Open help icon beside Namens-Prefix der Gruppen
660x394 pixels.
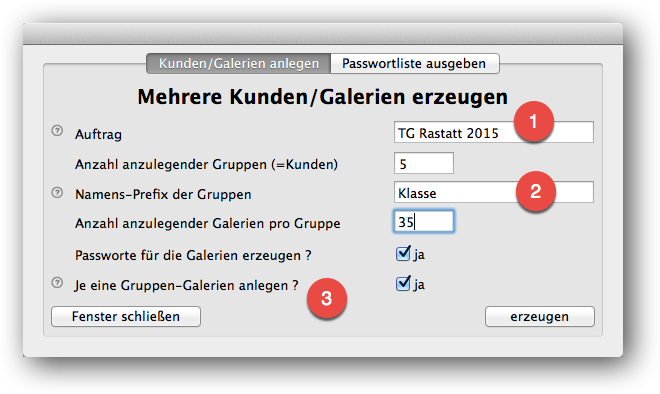pyautogui.click(x=57, y=193)
